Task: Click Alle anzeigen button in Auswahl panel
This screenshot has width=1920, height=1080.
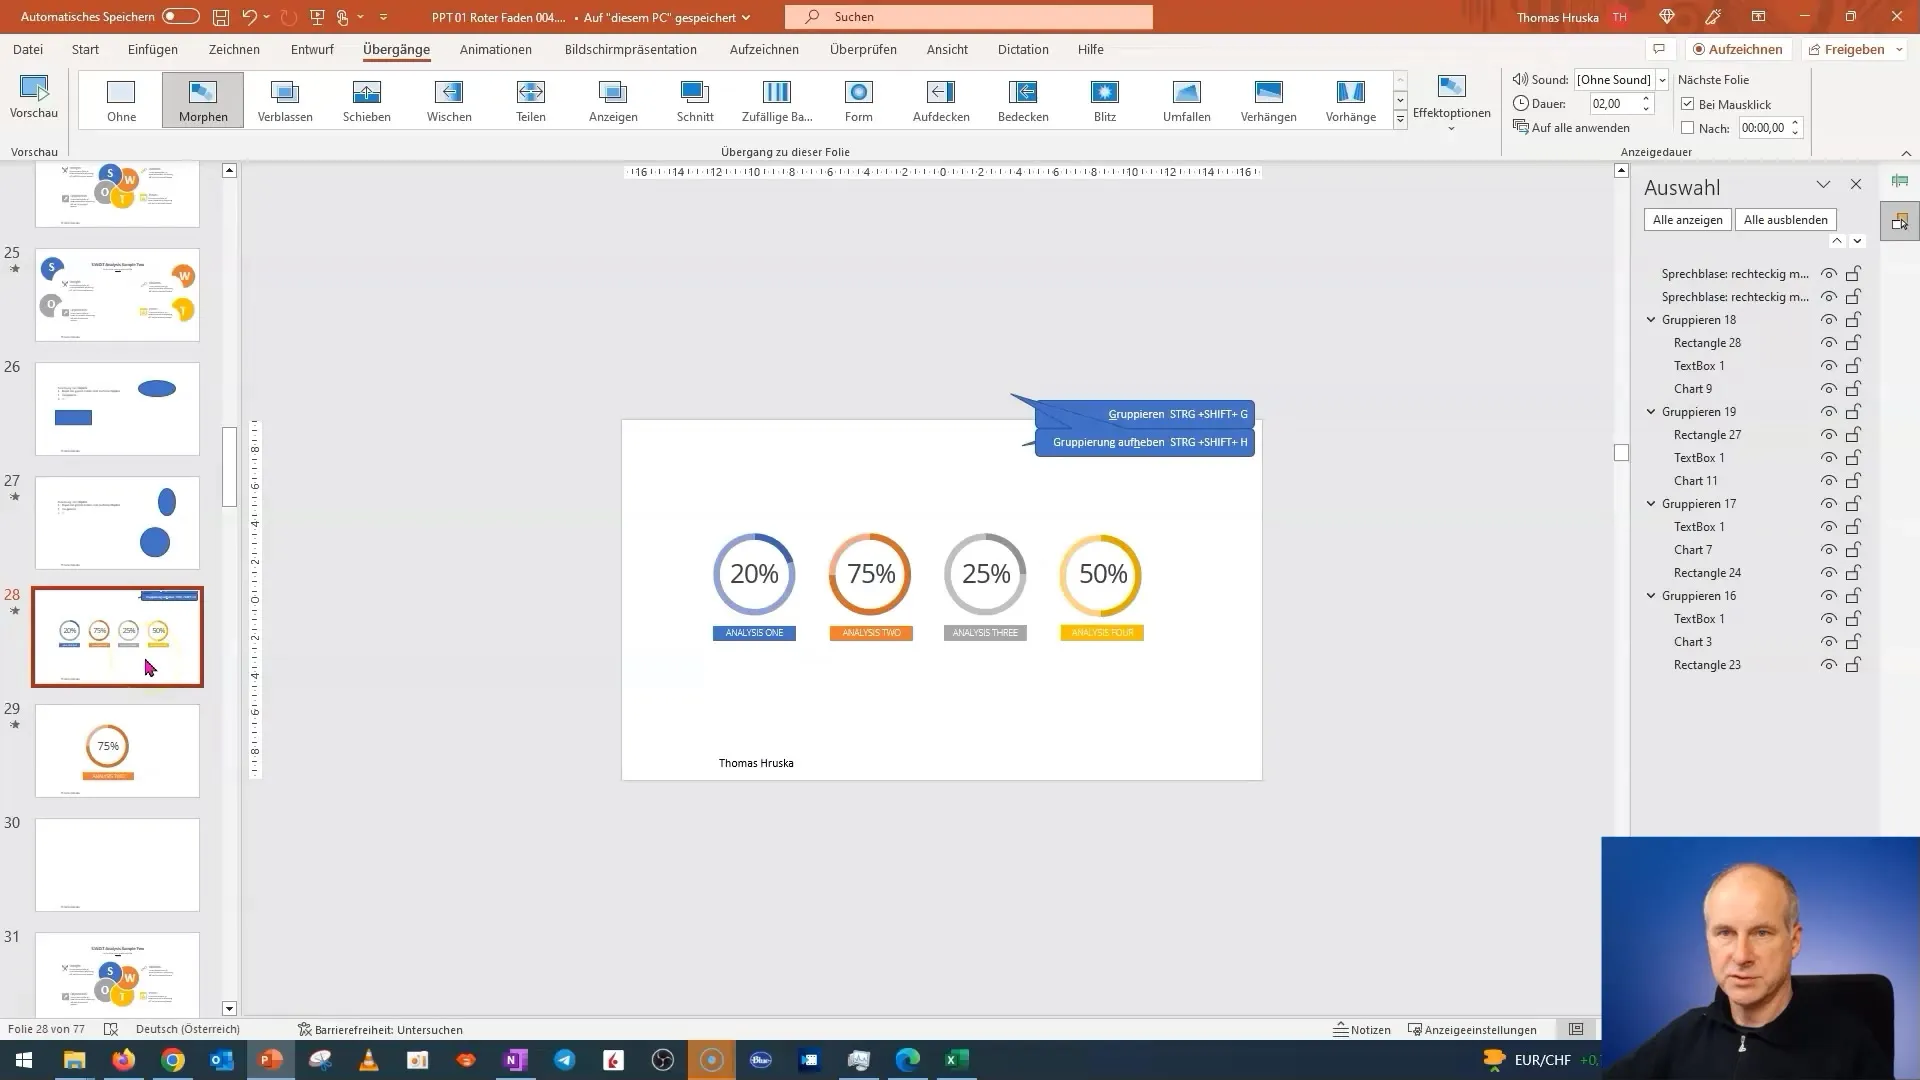Action: coord(1688,219)
